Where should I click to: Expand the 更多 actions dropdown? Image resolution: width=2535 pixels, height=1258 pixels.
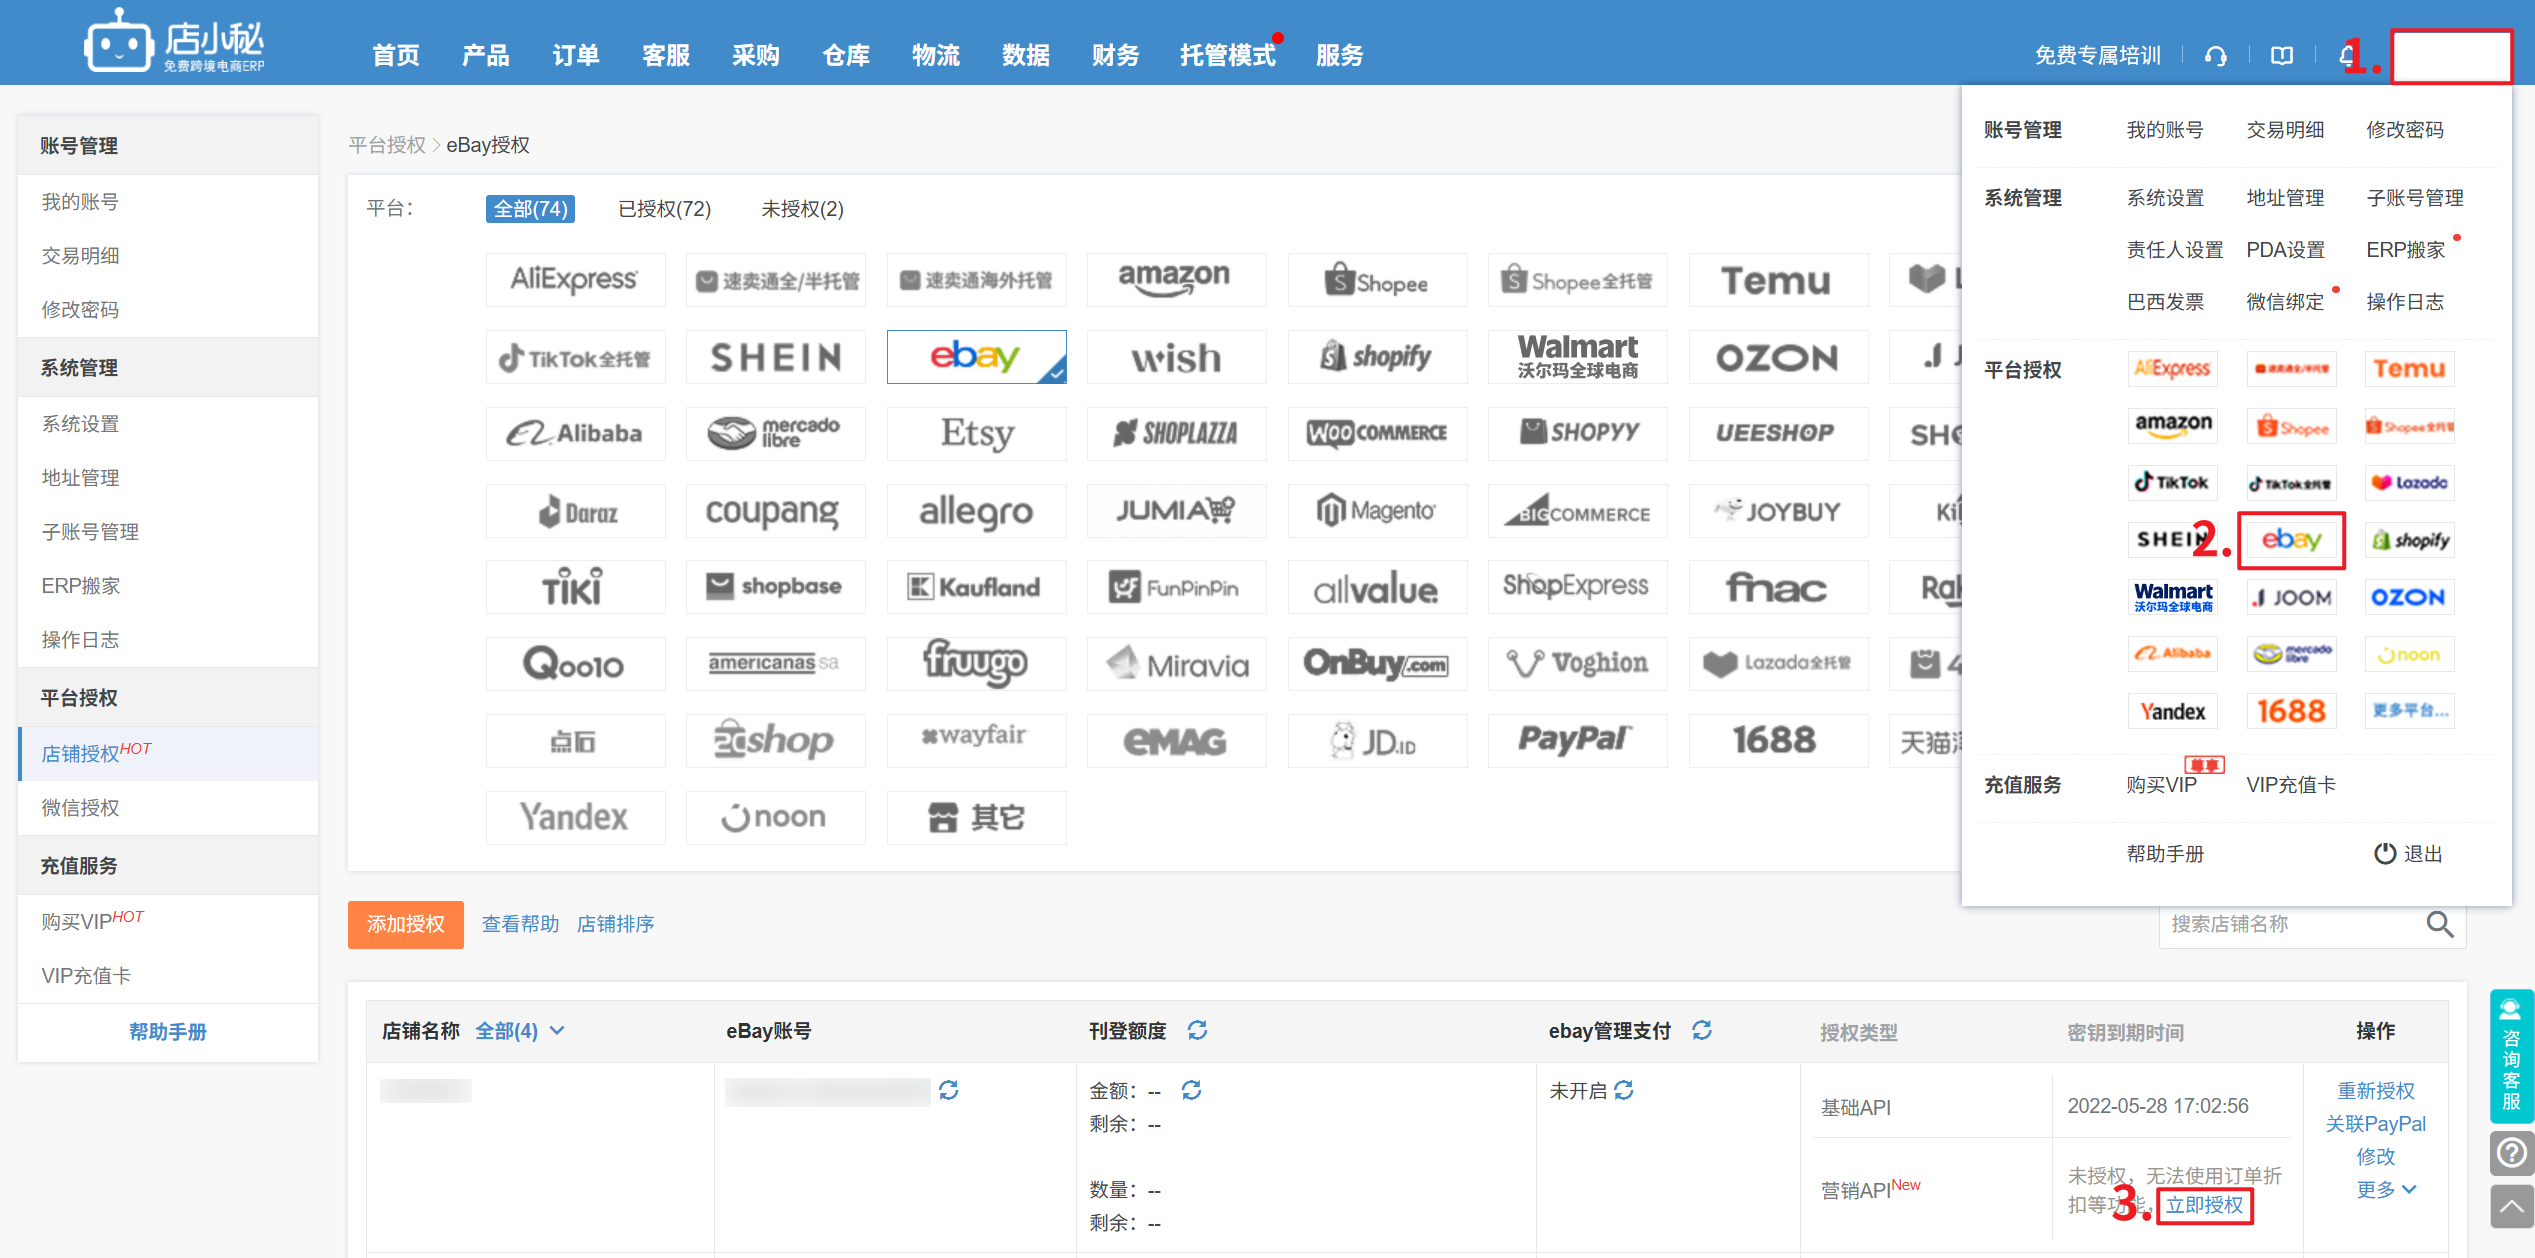[x=2385, y=1189]
